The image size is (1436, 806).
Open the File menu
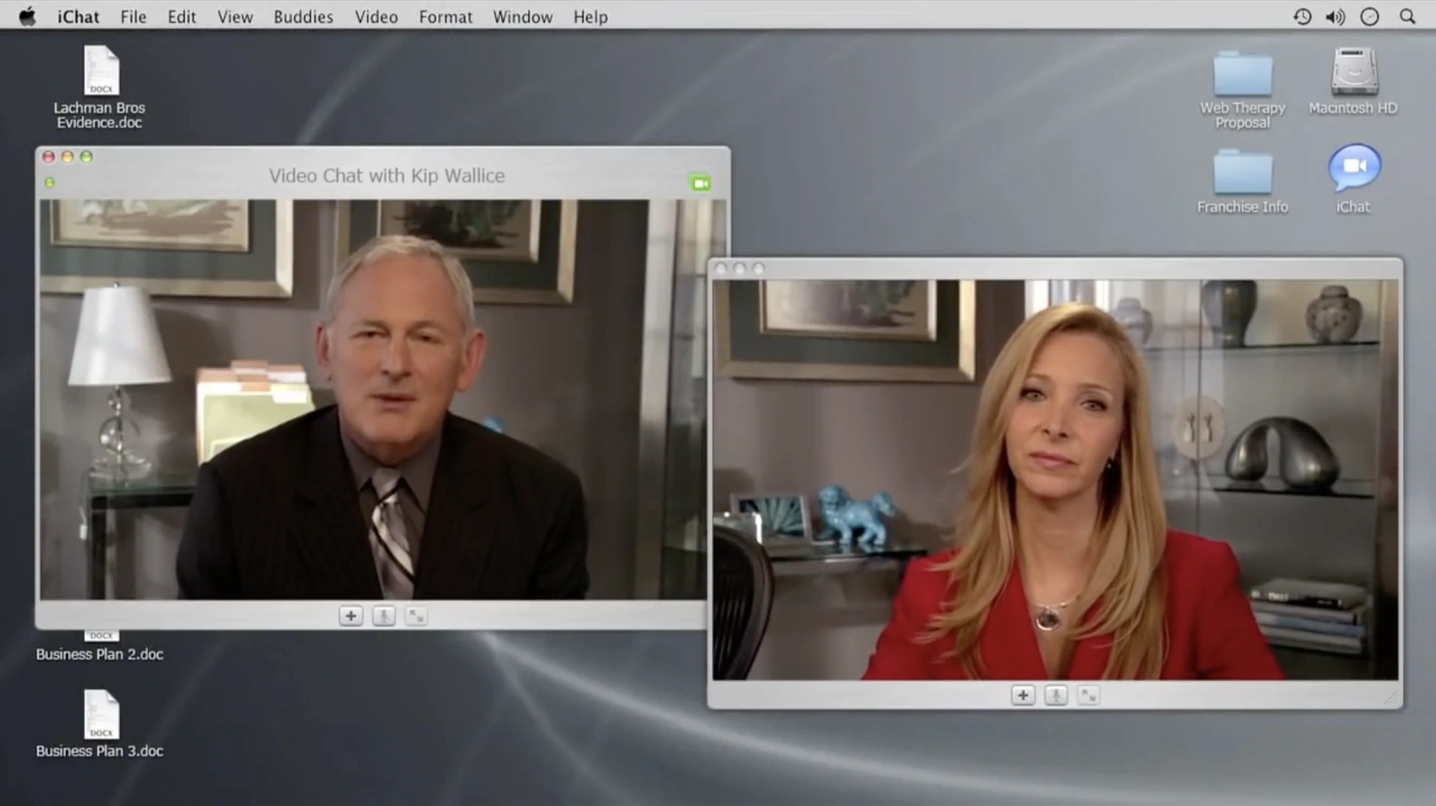[133, 17]
